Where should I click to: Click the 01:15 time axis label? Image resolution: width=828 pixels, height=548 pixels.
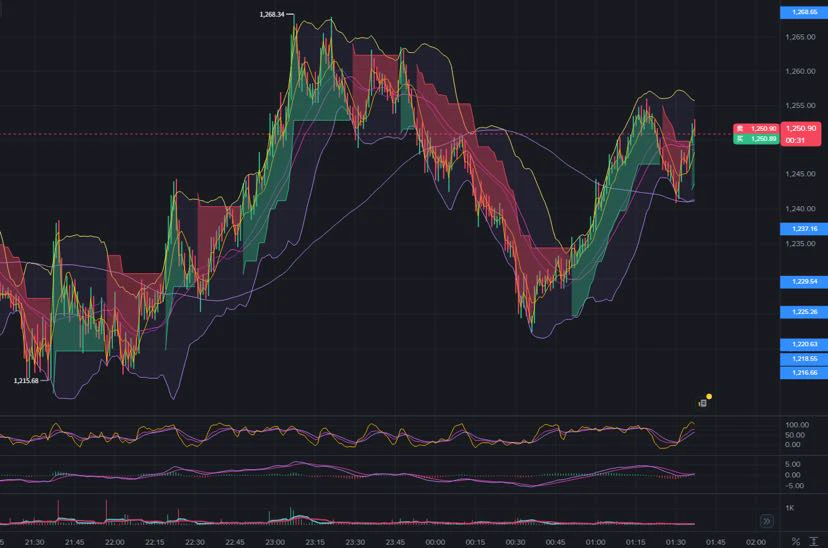pyautogui.click(x=636, y=542)
